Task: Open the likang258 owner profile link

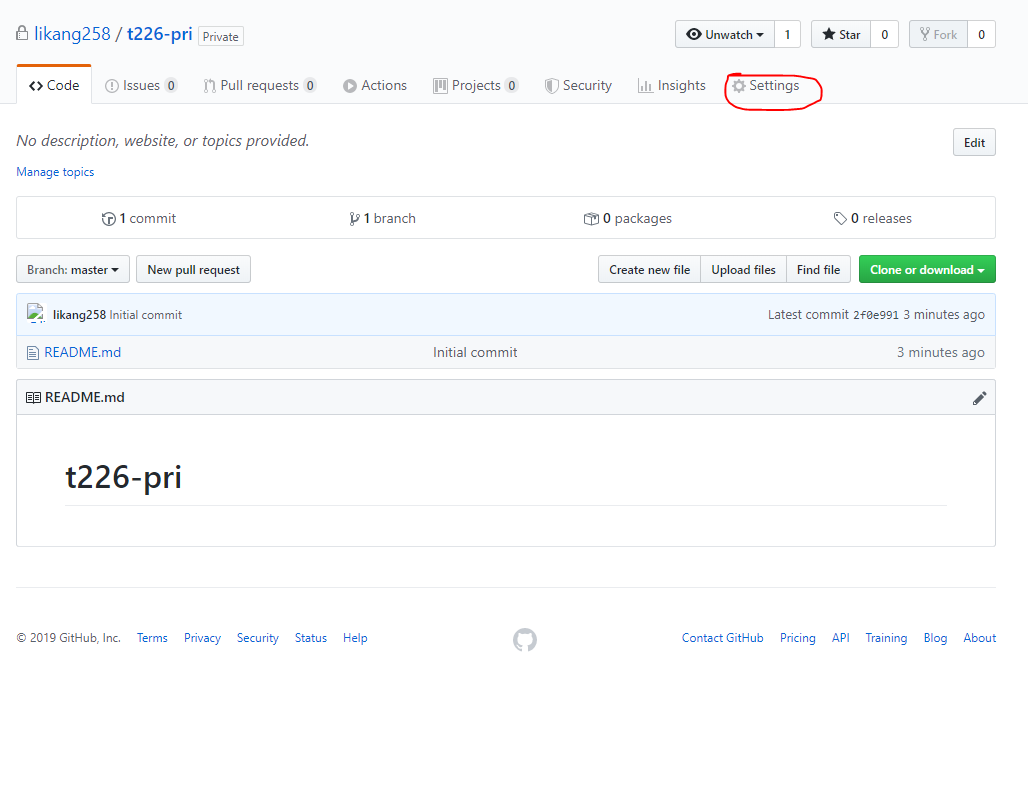Action: 72,33
